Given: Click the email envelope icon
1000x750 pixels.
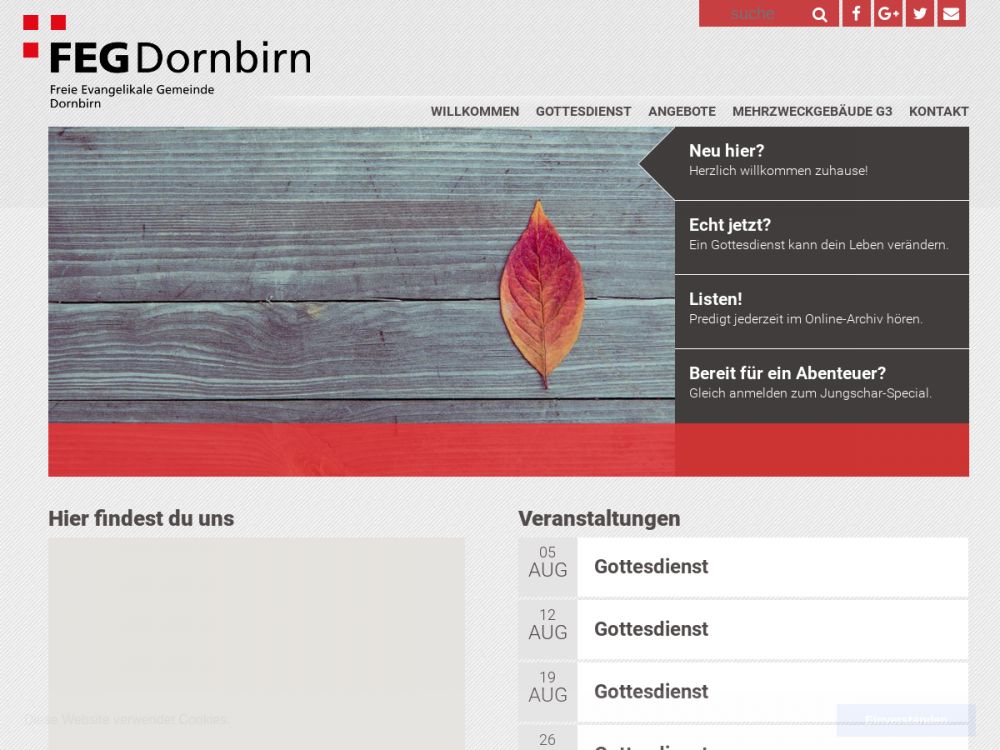Looking at the screenshot, I should (x=951, y=14).
